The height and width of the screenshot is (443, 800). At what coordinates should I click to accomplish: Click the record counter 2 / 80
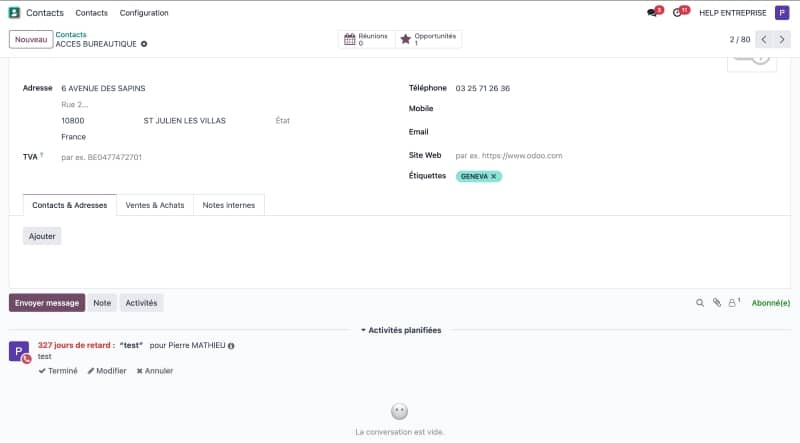pyautogui.click(x=739, y=39)
